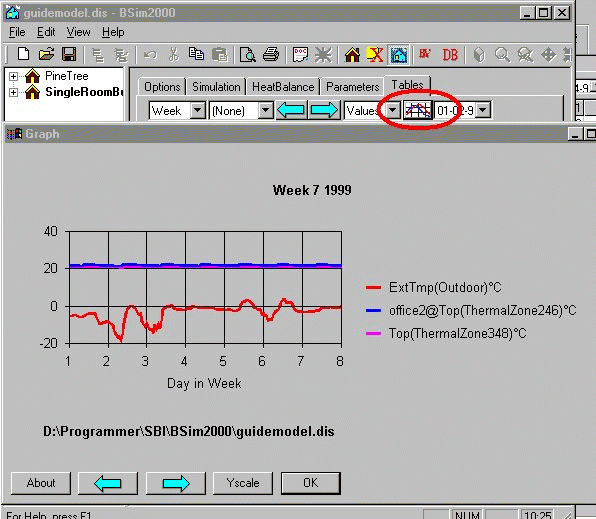The width and height of the screenshot is (596, 519).
Task: Save model with the floppy disk icon
Action: 69,54
